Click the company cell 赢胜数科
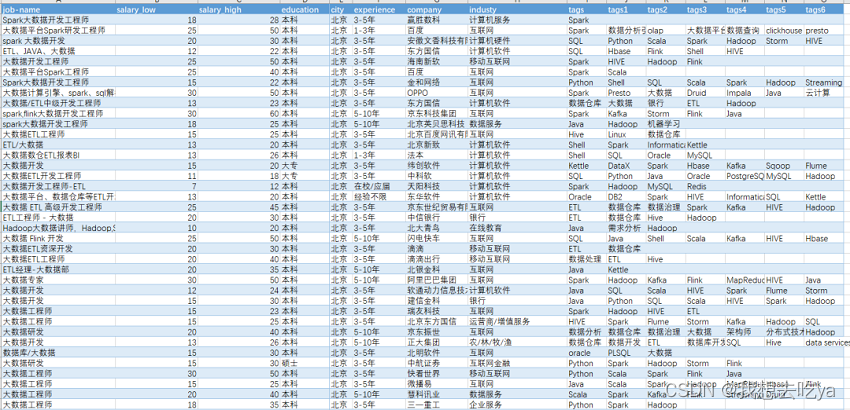The image size is (850, 410). click(436, 20)
